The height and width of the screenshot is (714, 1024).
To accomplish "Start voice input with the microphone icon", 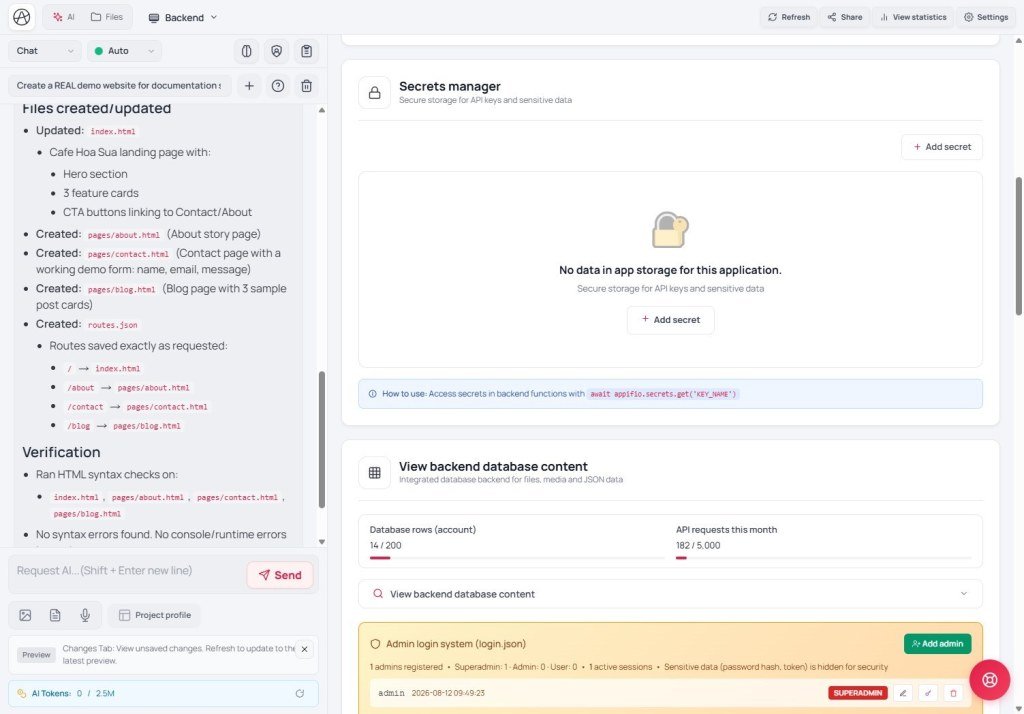I will point(85,615).
